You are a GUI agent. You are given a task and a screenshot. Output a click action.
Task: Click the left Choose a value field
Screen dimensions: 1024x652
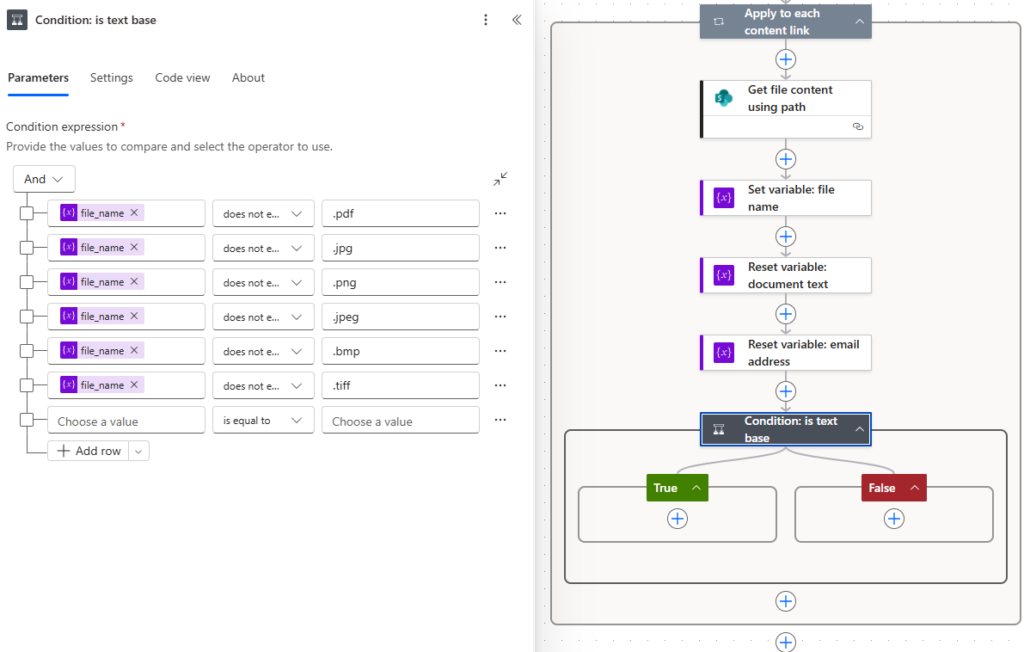(x=126, y=420)
